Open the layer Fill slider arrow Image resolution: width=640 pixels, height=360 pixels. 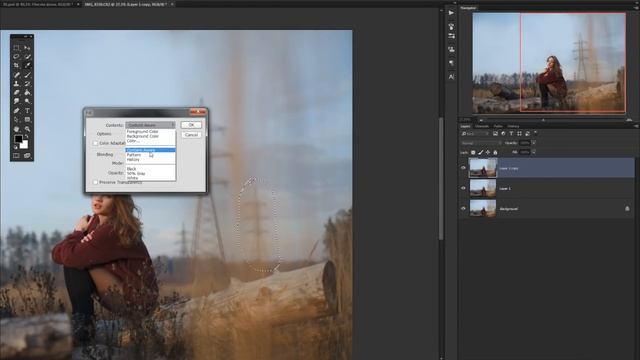point(534,152)
